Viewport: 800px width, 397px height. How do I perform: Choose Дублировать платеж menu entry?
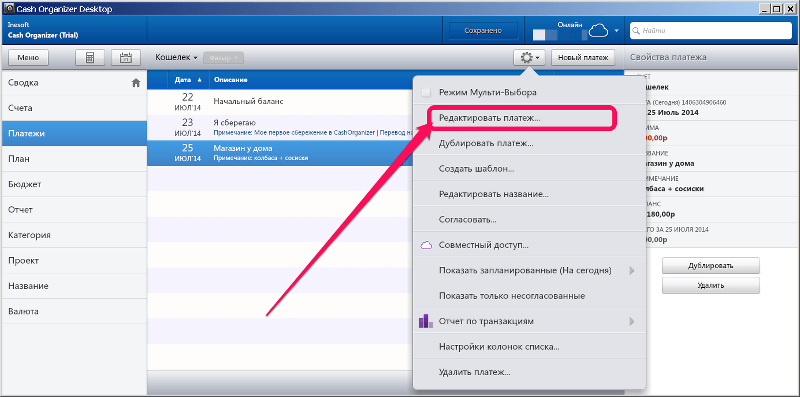529,143
